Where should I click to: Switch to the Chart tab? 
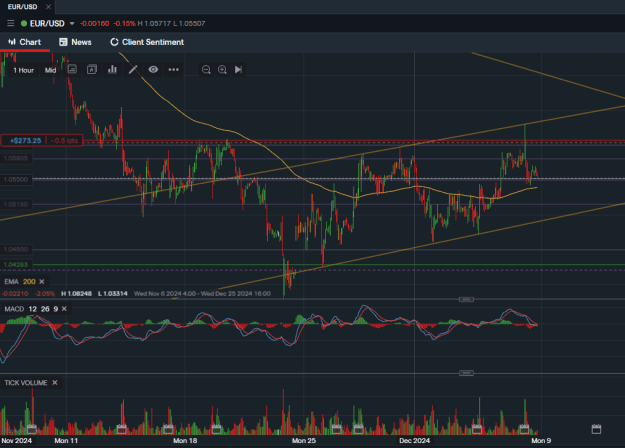(25, 42)
